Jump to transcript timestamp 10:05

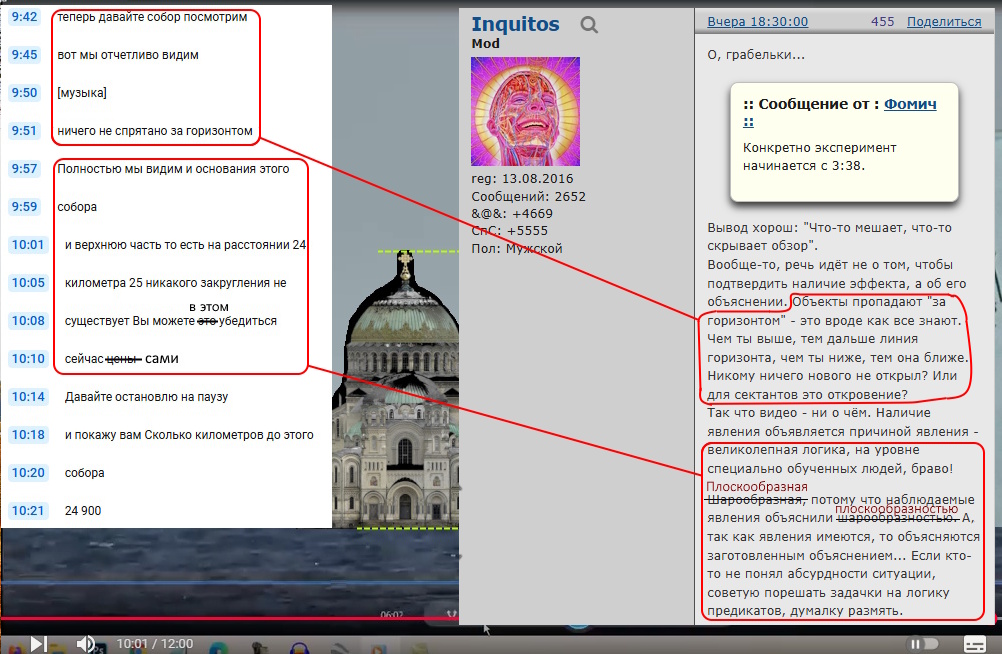pyautogui.click(x=28, y=283)
